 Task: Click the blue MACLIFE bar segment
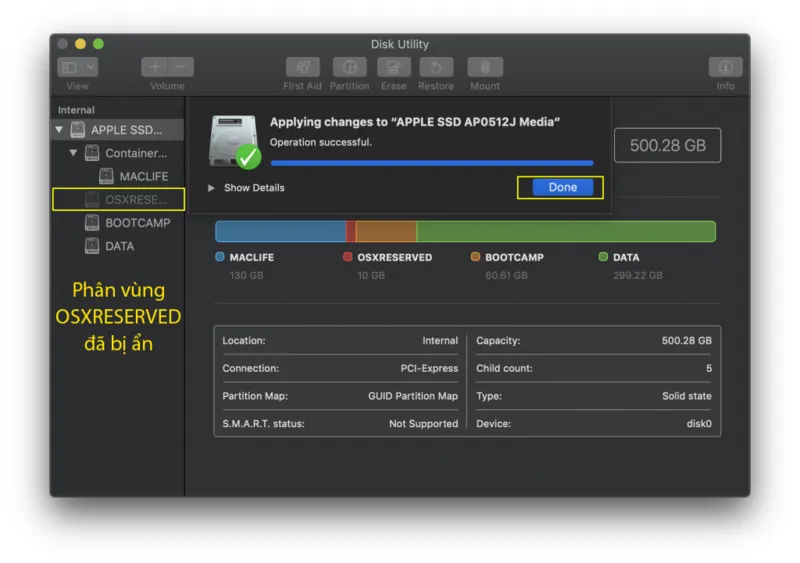(281, 231)
